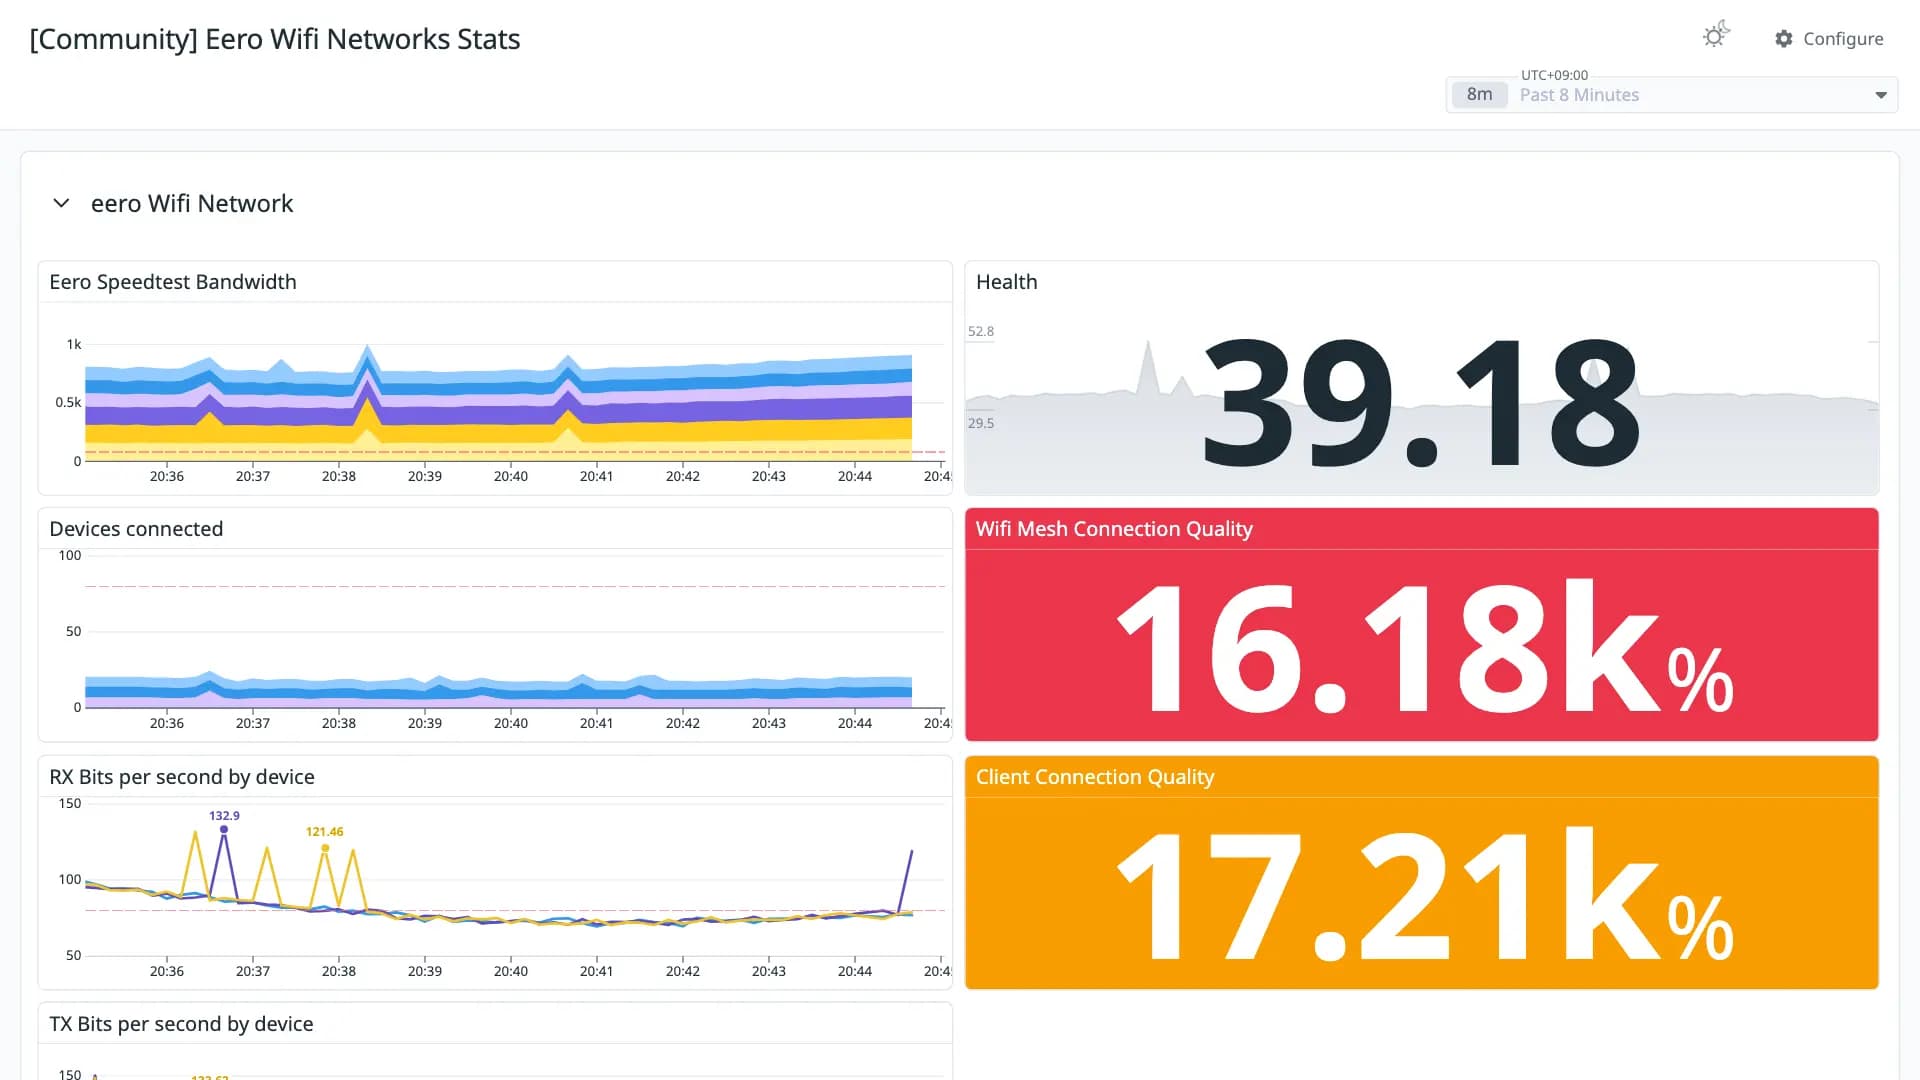Click 20:43 tick on RX Bits chart
The width and height of the screenshot is (1920, 1080).
tap(769, 971)
